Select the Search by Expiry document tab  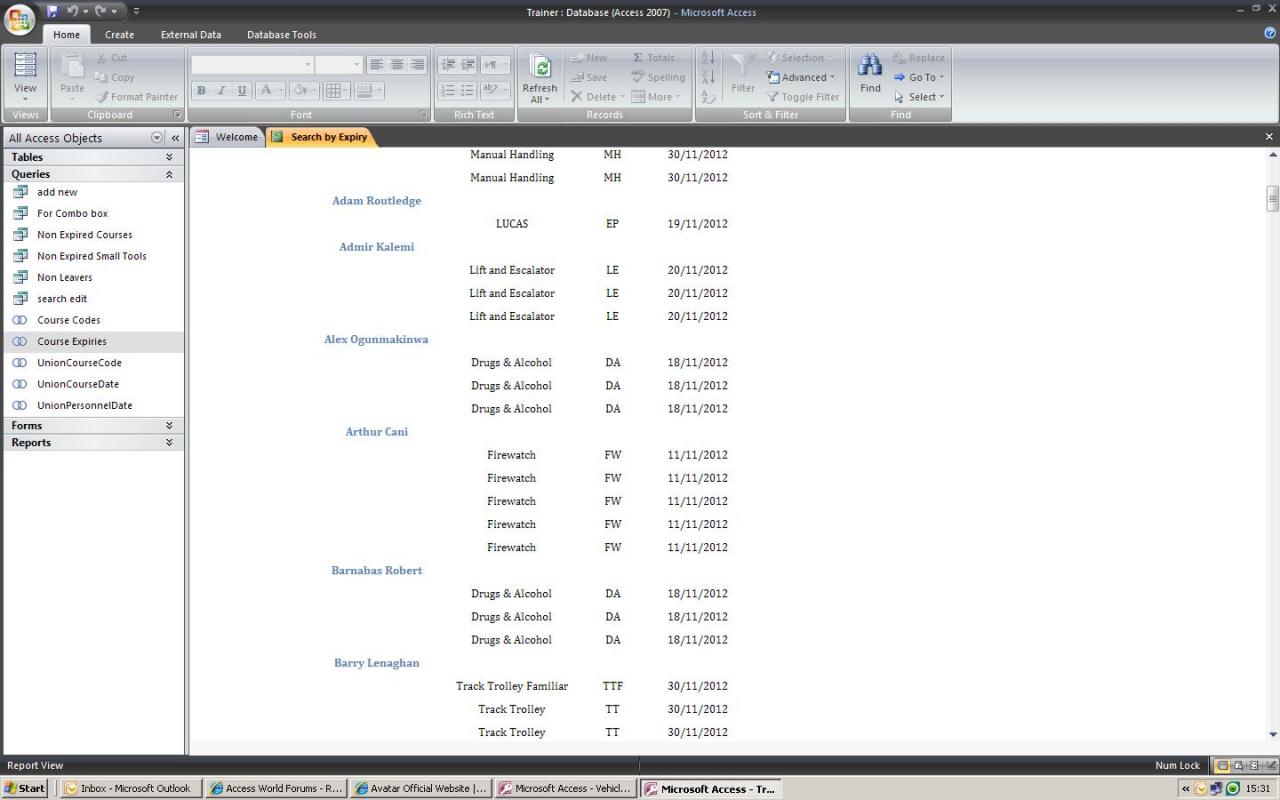coord(321,137)
